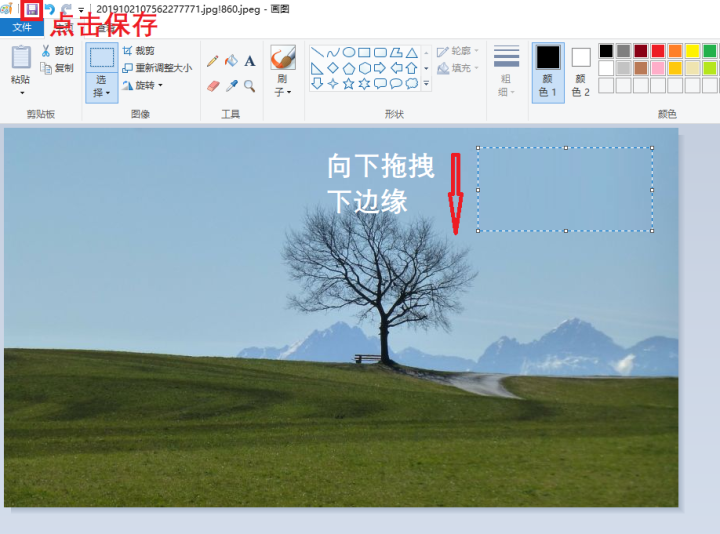Choose the Triangle shape
This screenshot has height=534, width=720.
[412, 52]
